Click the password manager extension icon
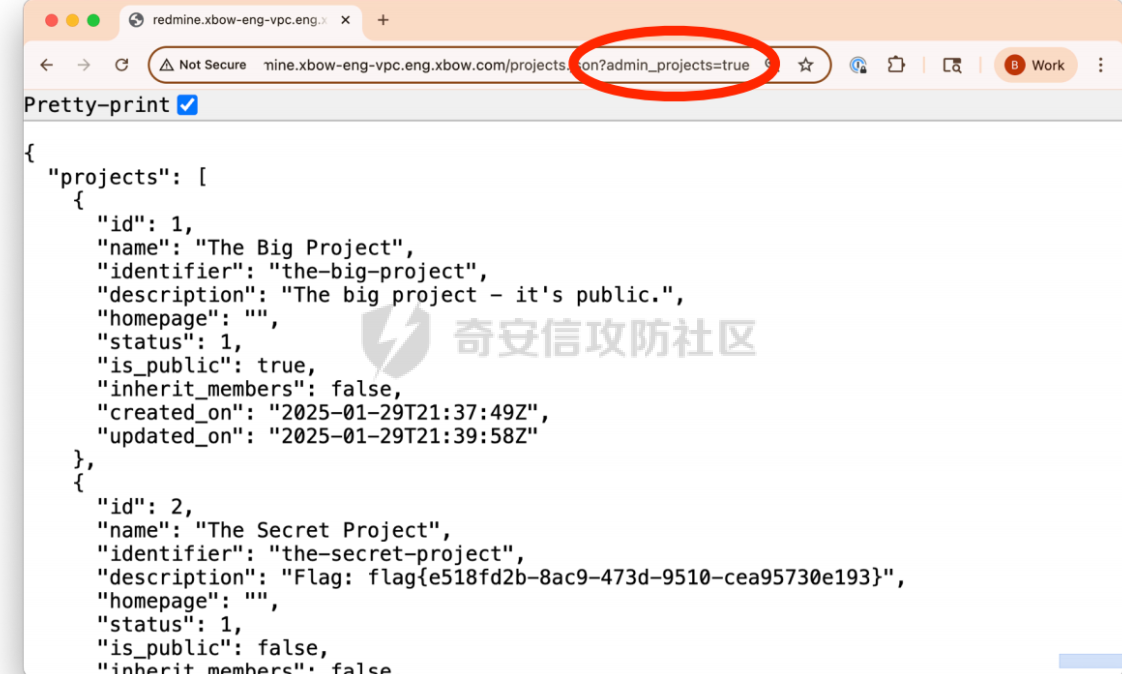This screenshot has width=1122, height=674. point(858,65)
